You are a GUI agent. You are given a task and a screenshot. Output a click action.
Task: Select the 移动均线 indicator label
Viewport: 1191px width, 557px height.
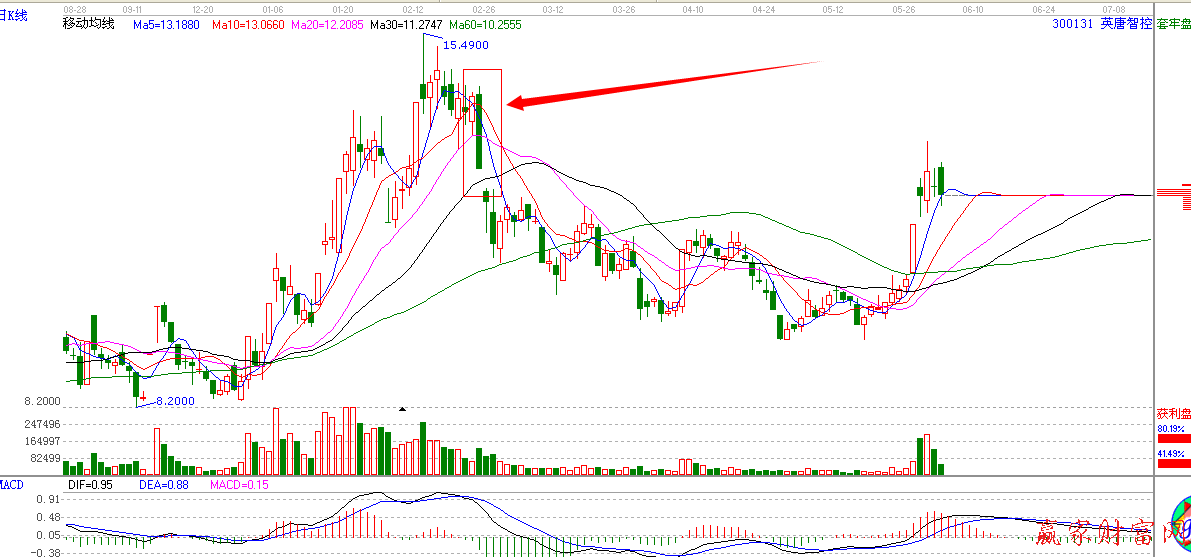[88, 23]
